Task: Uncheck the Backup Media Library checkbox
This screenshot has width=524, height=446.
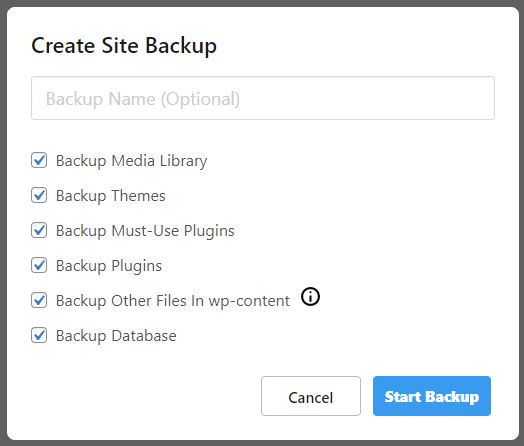Action: pos(39,160)
